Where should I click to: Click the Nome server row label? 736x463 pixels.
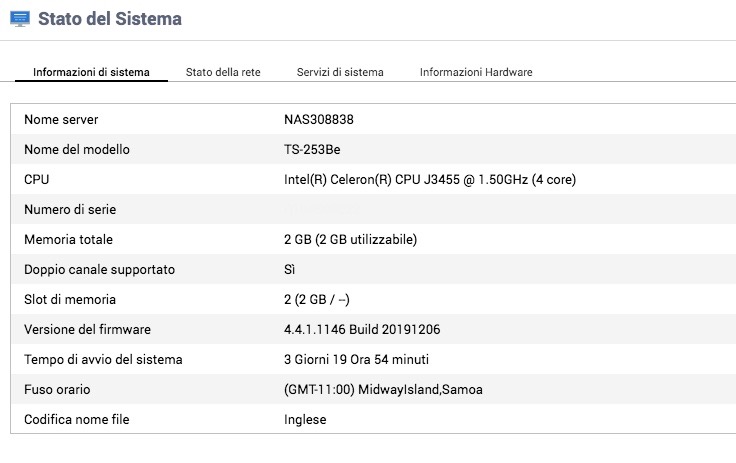coord(61,120)
